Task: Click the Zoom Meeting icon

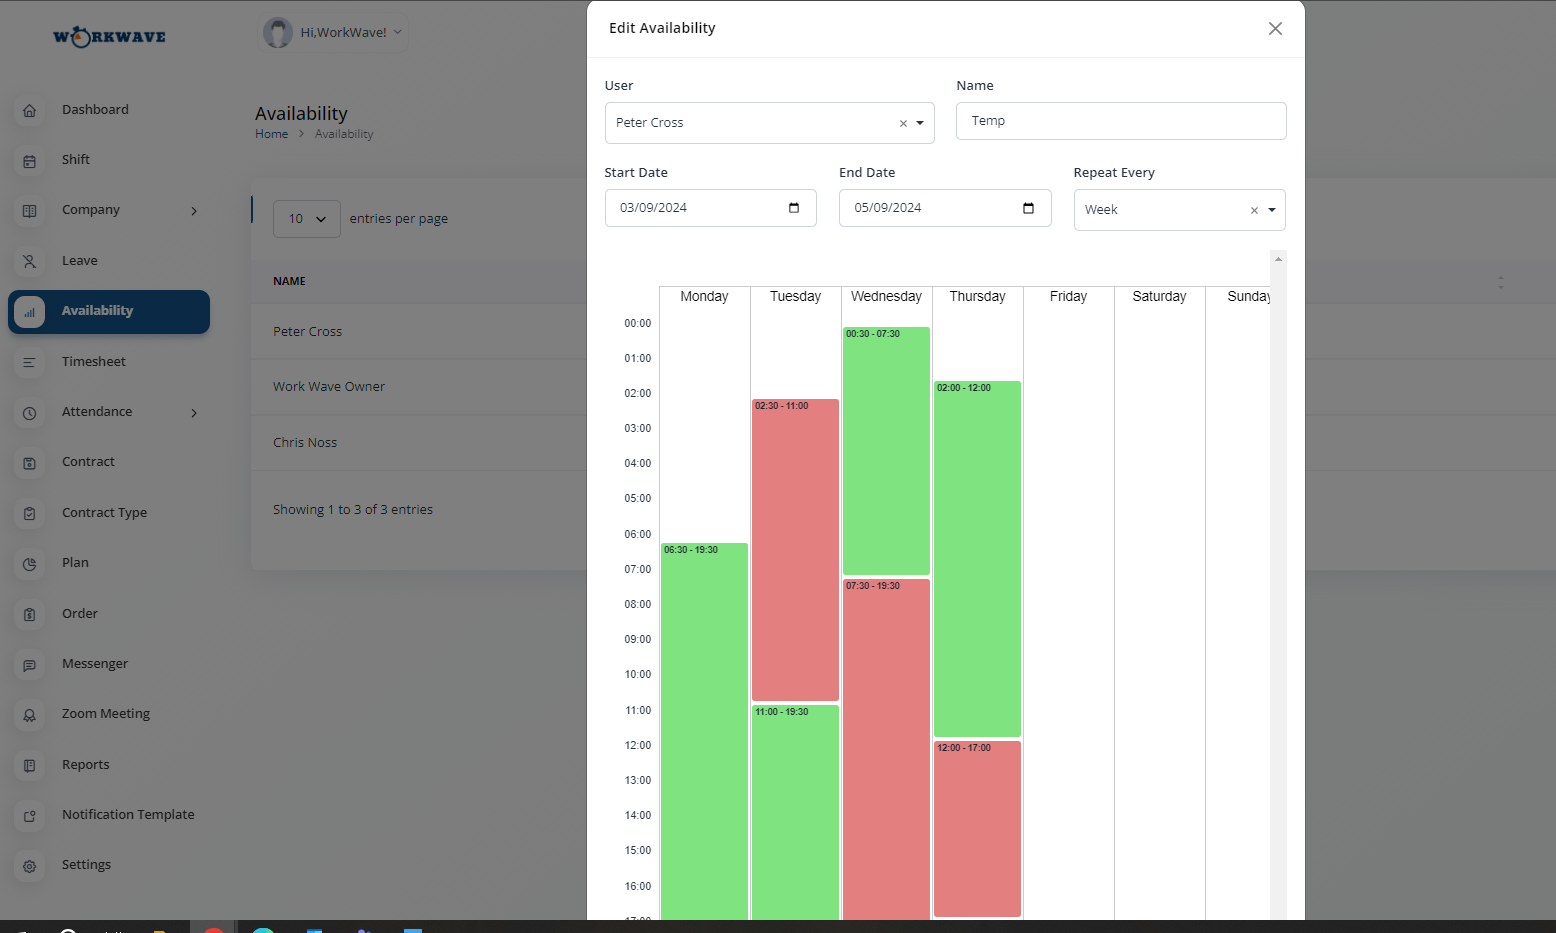Action: tap(30, 715)
